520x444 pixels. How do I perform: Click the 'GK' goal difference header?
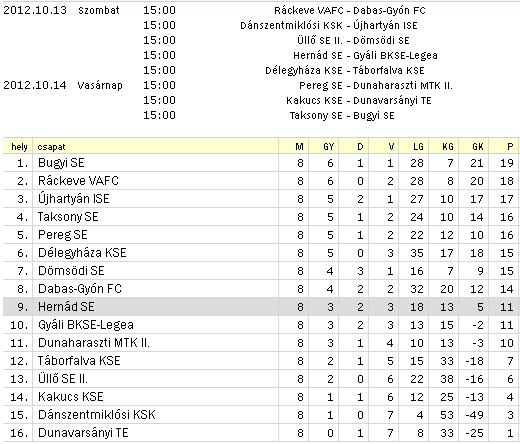[x=478, y=147]
